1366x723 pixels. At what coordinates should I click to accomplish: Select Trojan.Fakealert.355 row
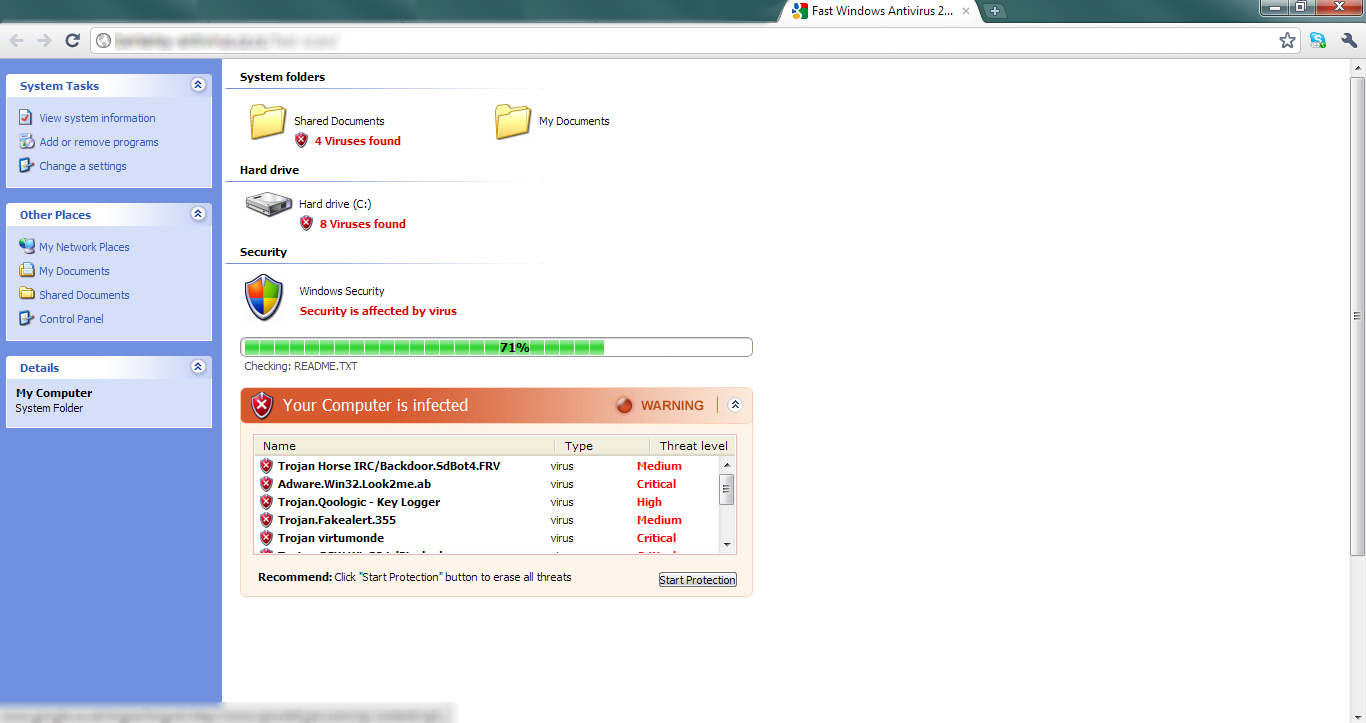point(488,520)
